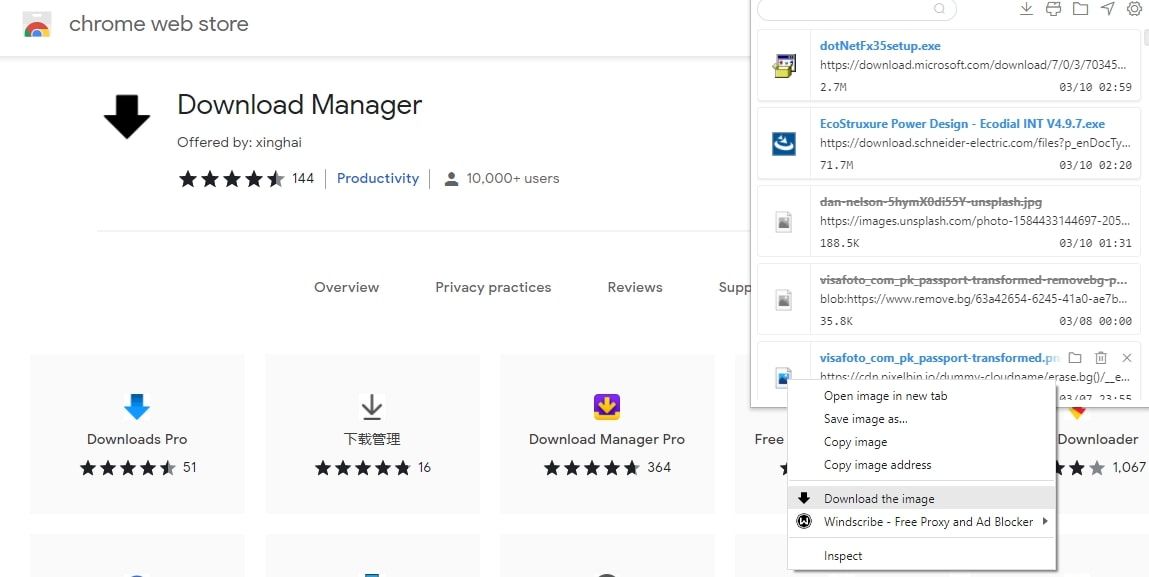Click the large Download Manager arrow icon
Viewport: 1149px width, 577px height.
[x=127, y=116]
